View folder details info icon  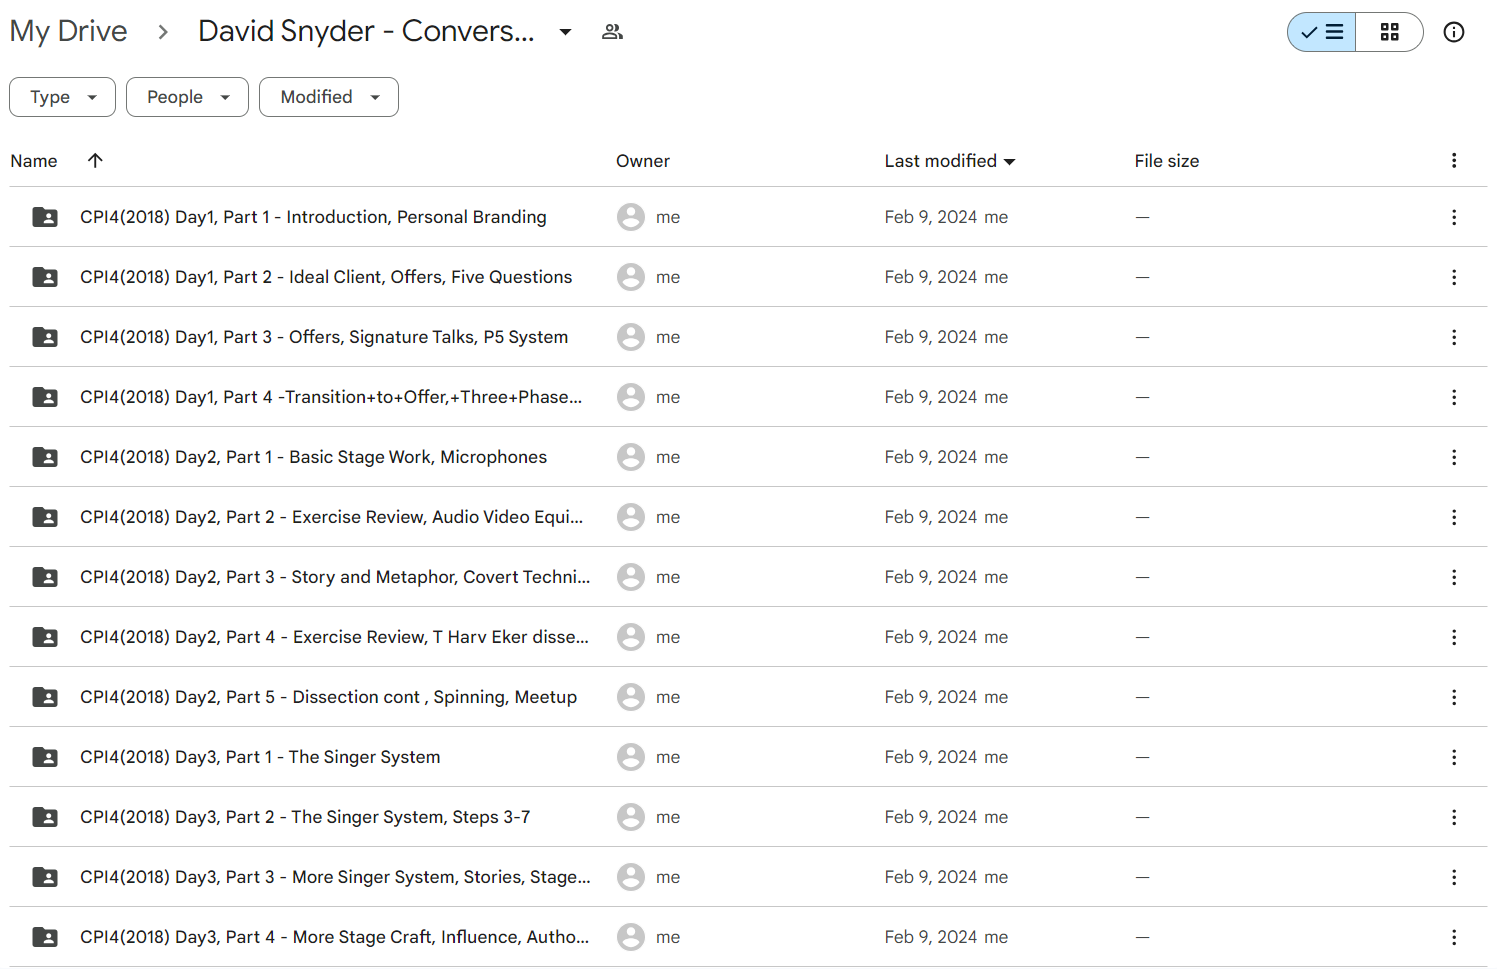tap(1454, 32)
